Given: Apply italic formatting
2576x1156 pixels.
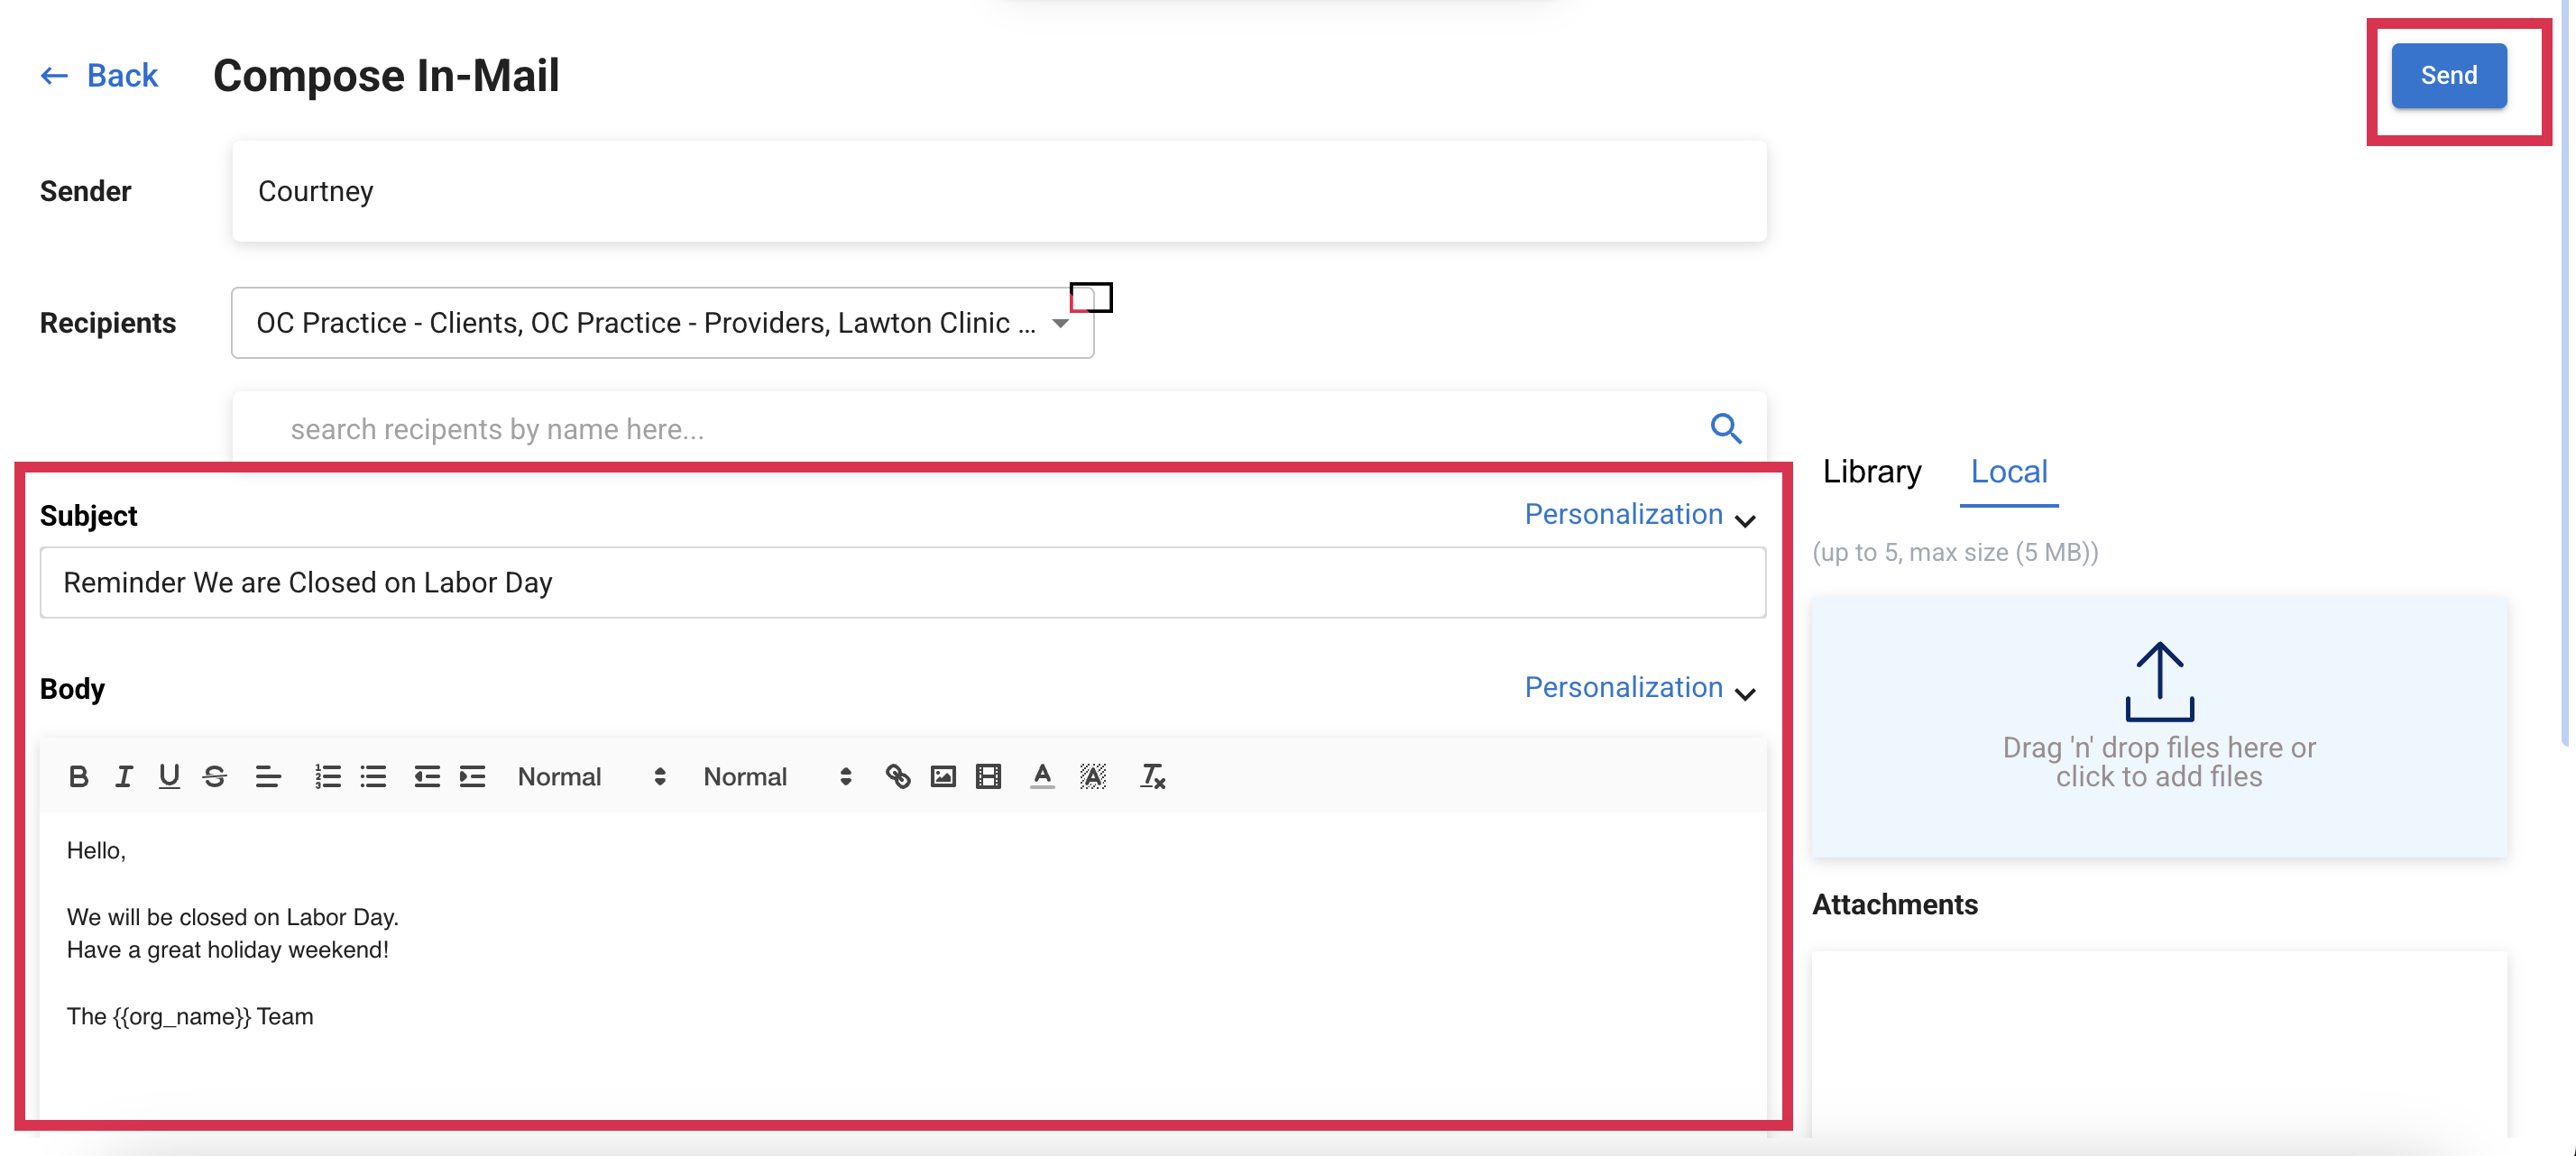Looking at the screenshot, I should point(123,776).
